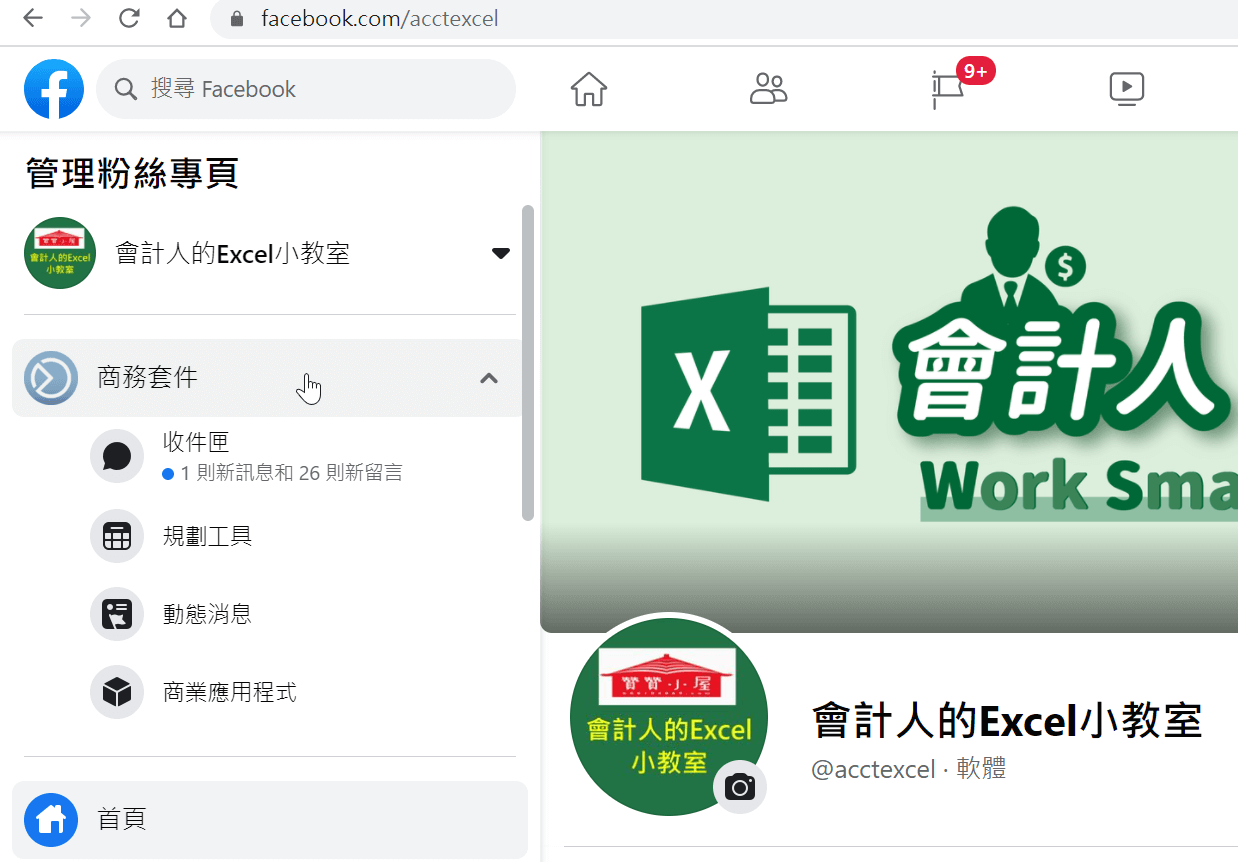Open 商務套件 label

[147, 378]
